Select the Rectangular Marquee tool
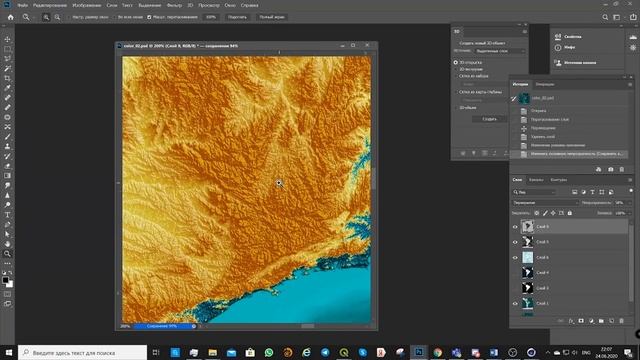The height and width of the screenshot is (360, 640). [7, 49]
